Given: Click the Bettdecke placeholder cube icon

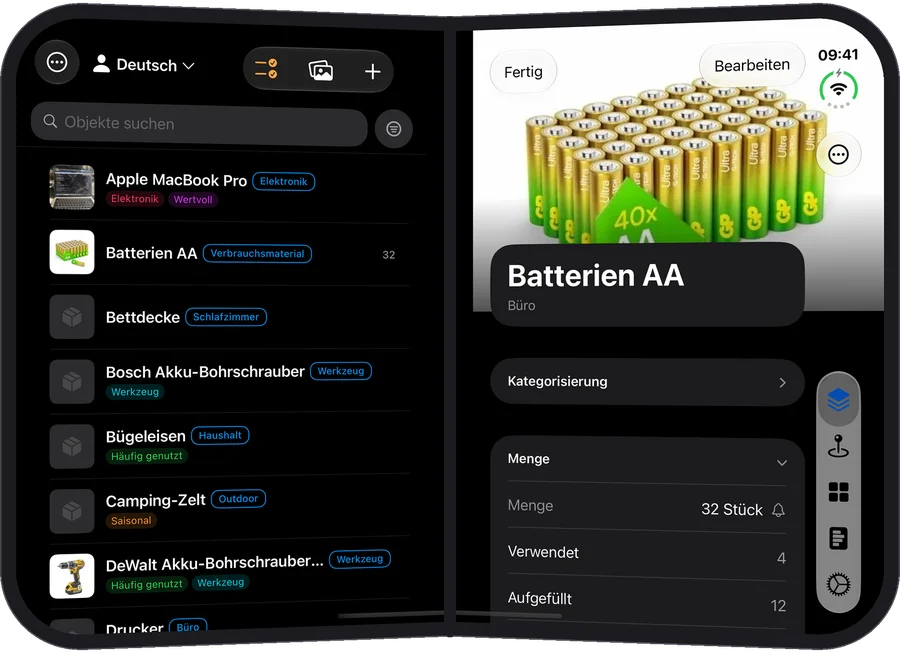Looking at the screenshot, I should [72, 317].
